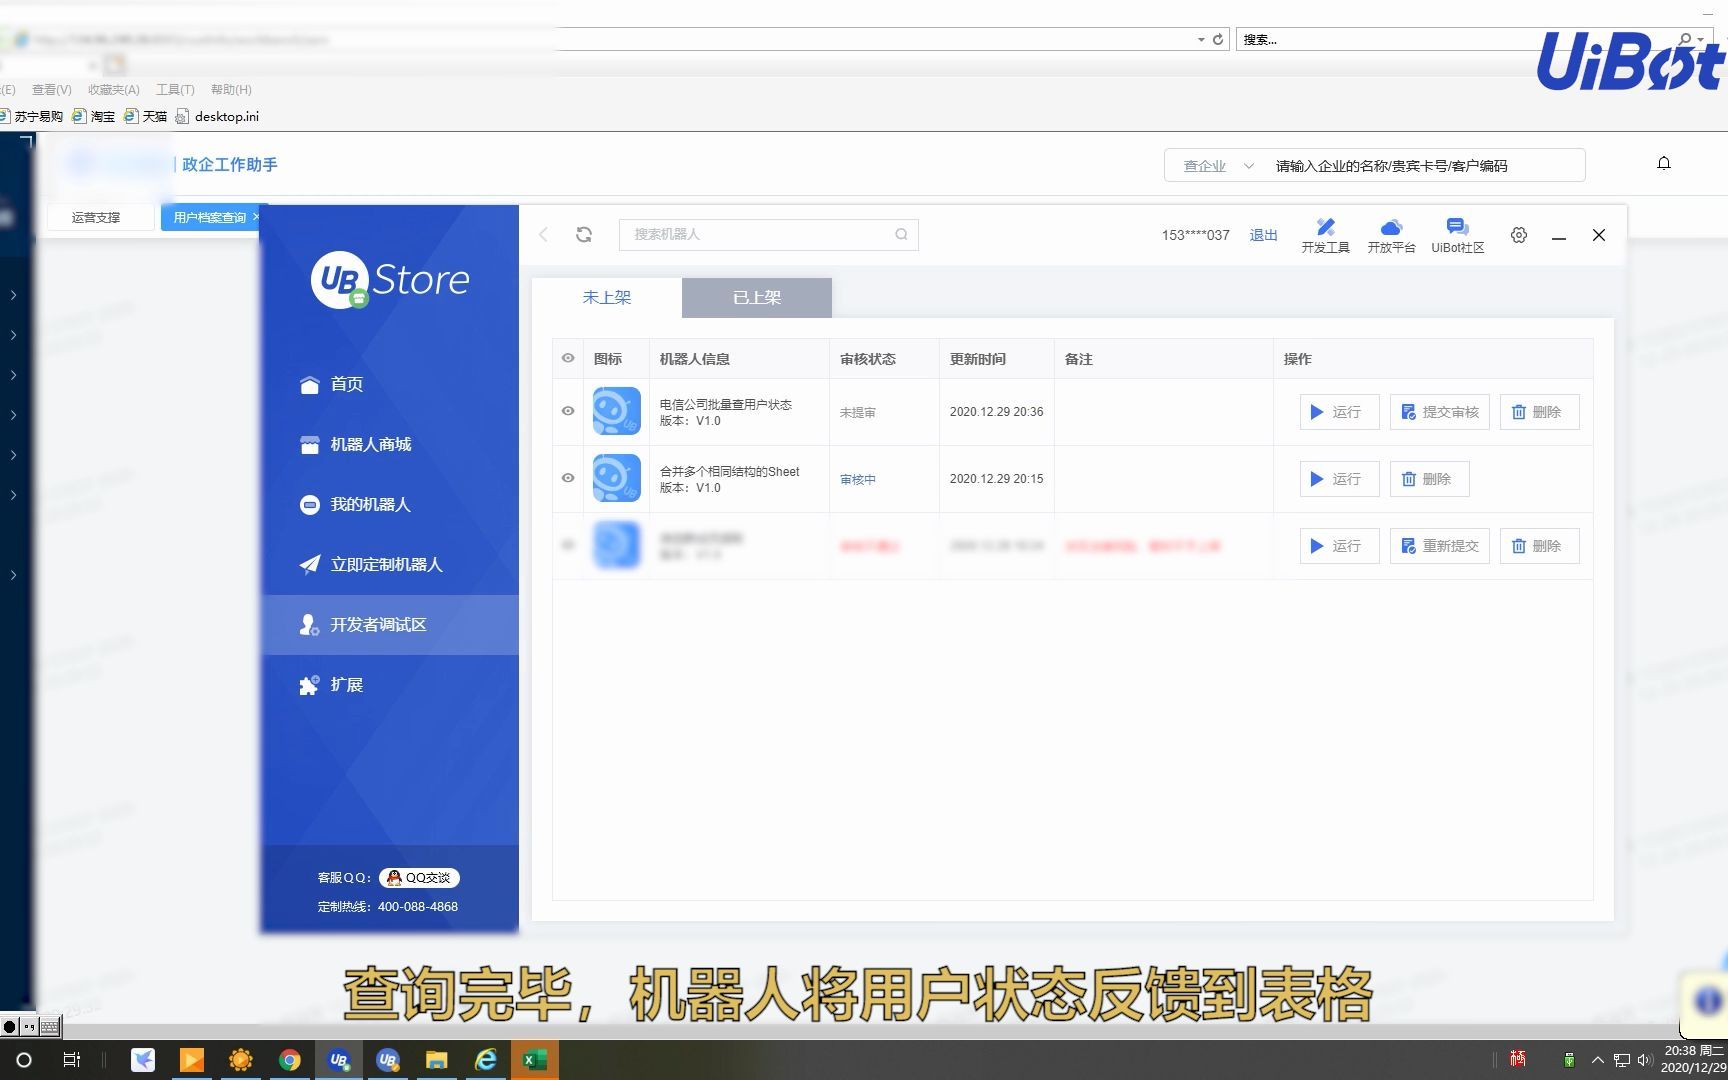Open the address bar dropdown arrow
Image resolution: width=1728 pixels, height=1080 pixels.
click(1201, 40)
